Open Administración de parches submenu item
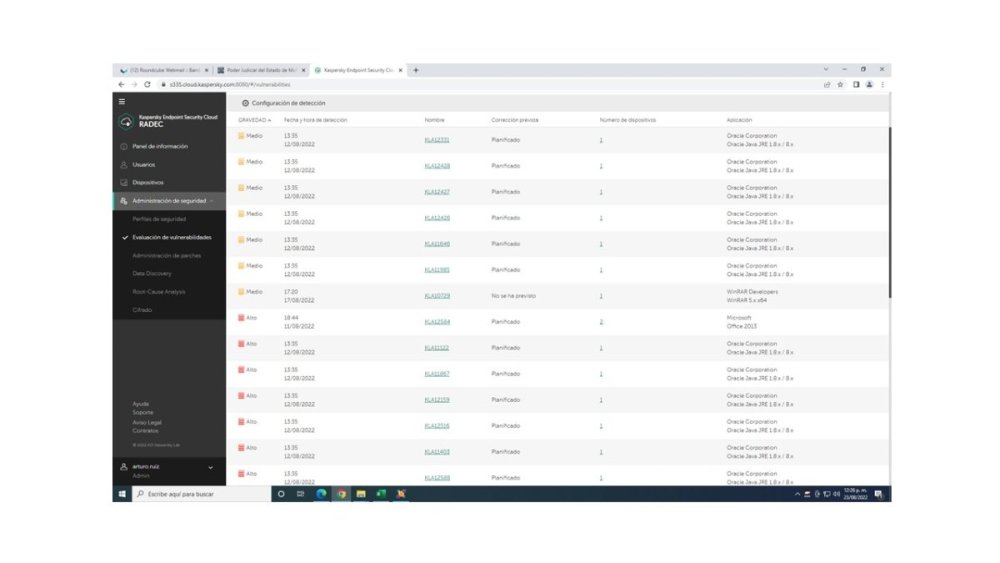Screen dimensions: 1000x563 tap(166, 256)
